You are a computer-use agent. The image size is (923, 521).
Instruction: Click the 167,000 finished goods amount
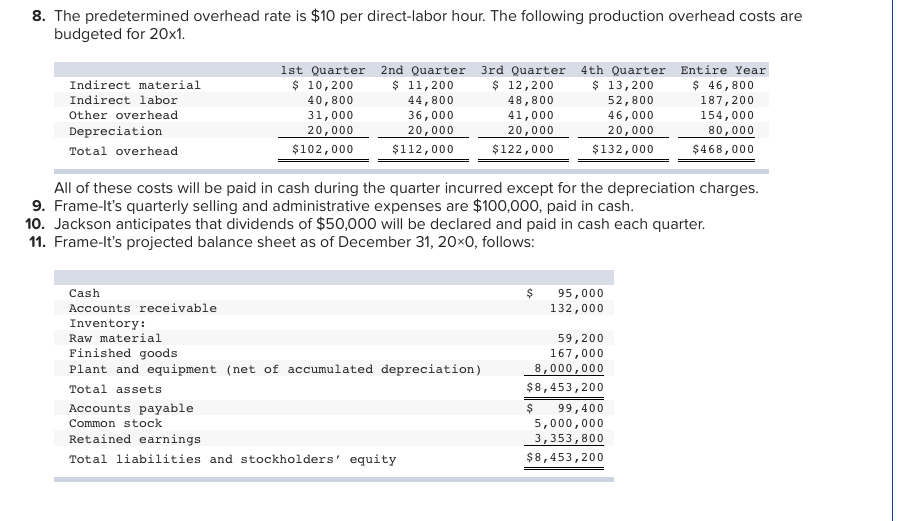577,354
